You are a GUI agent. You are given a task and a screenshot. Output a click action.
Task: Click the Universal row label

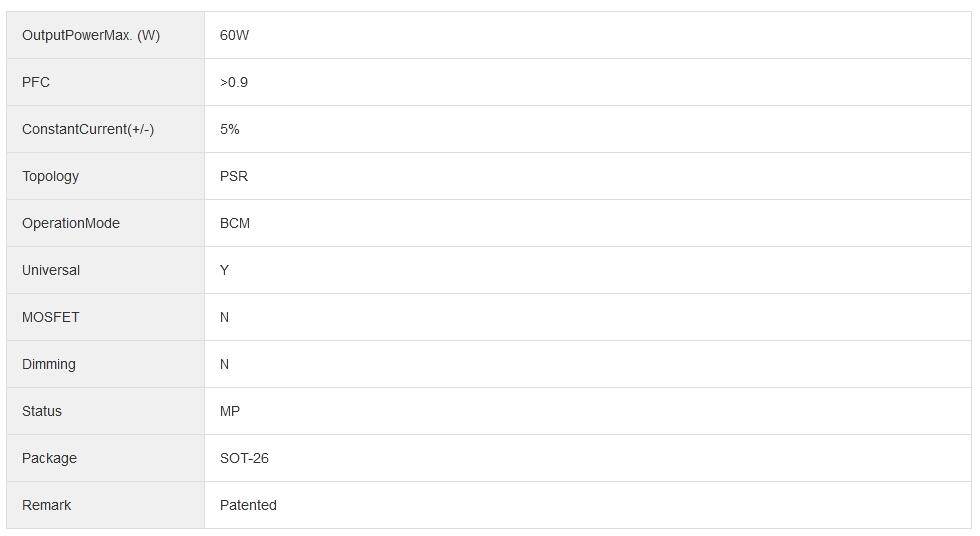pos(51,270)
